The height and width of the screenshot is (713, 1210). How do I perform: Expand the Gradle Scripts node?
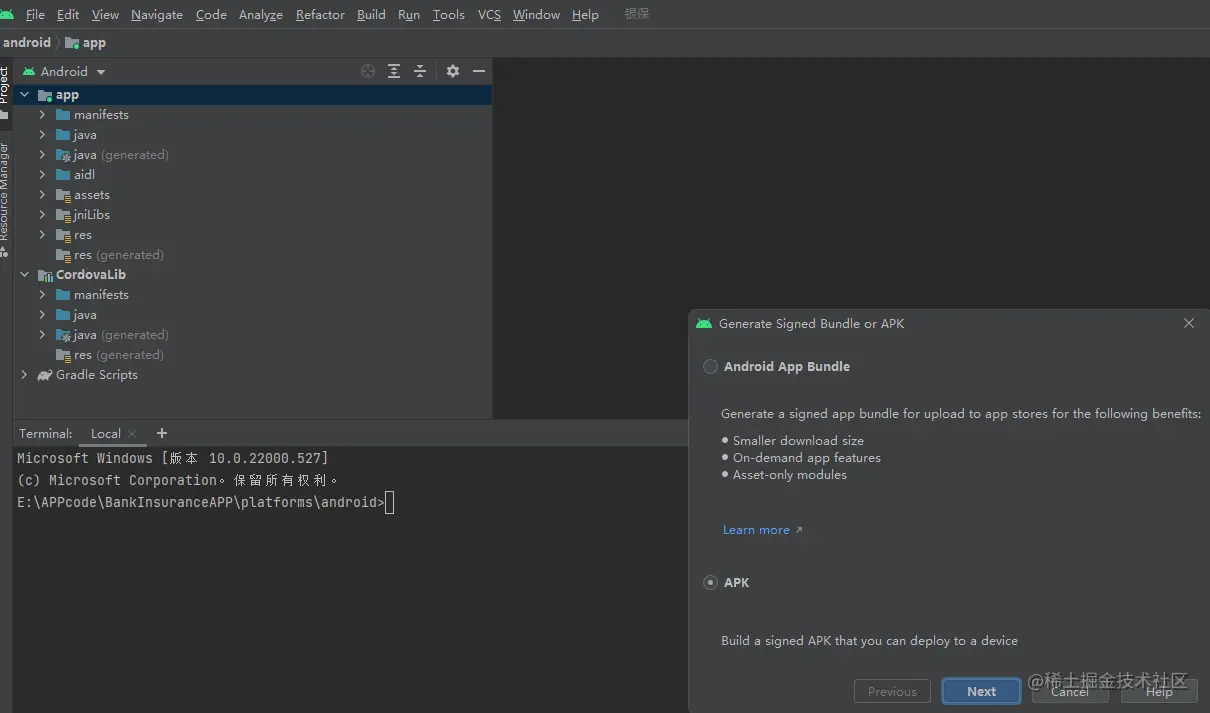click(25, 375)
